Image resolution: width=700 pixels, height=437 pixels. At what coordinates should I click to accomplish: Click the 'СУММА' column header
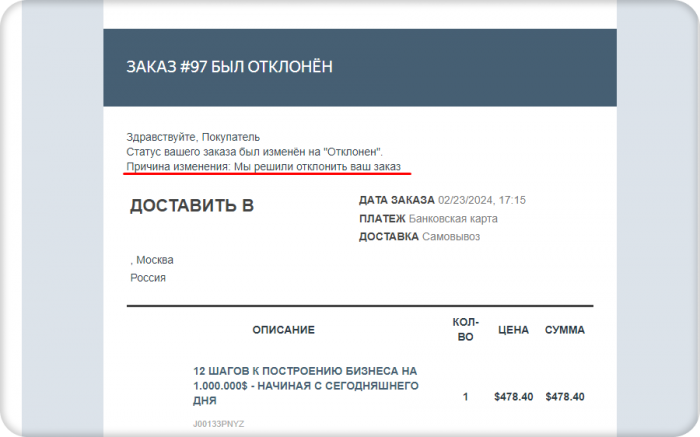[x=565, y=330]
